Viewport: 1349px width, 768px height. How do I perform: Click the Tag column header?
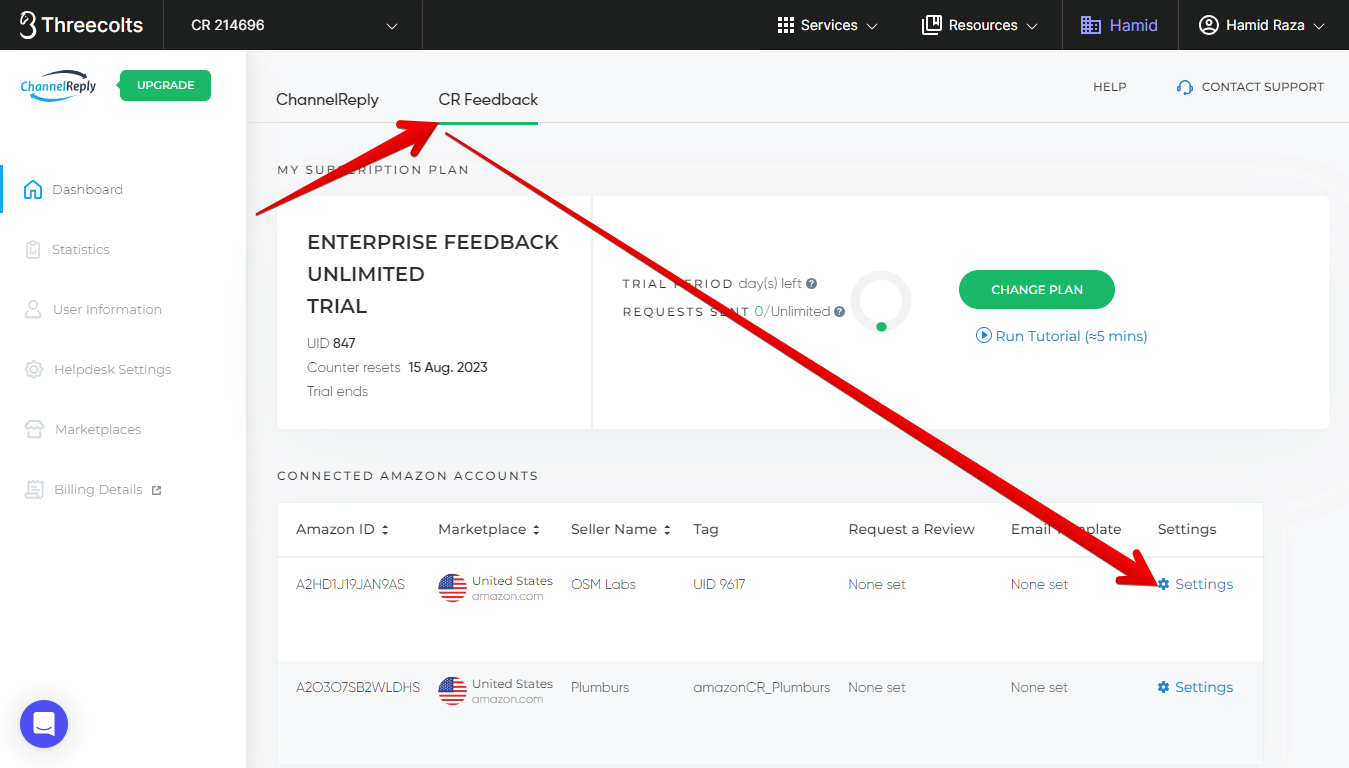(x=706, y=529)
